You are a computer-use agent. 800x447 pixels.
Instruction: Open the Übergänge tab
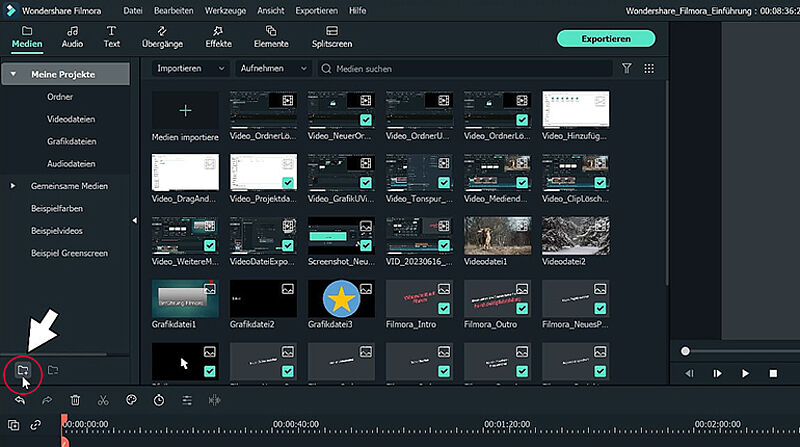click(x=162, y=38)
